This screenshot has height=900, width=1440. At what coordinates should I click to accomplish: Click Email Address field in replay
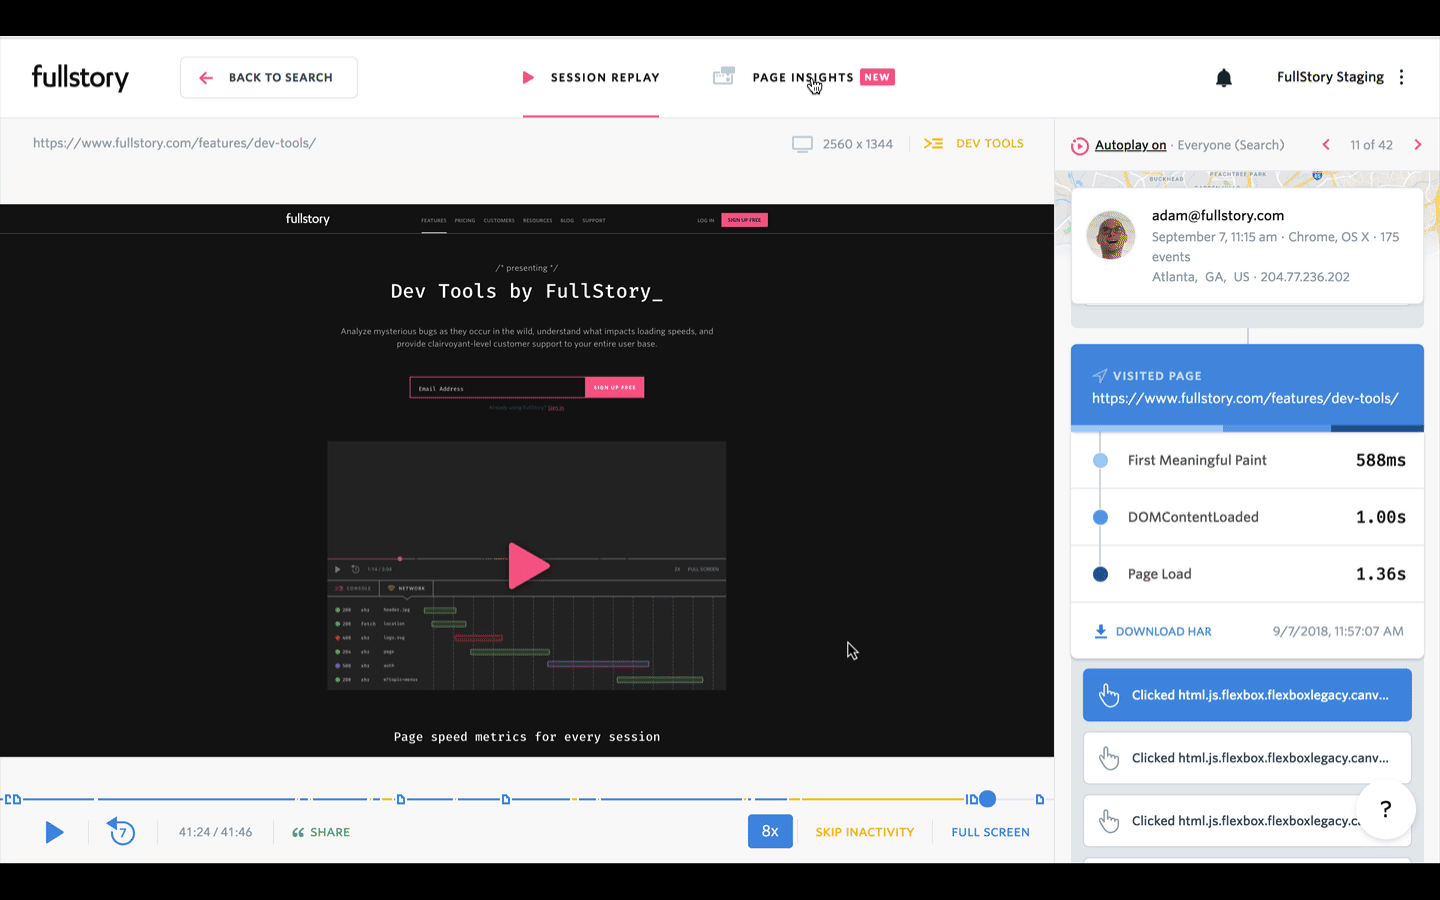pyautogui.click(x=497, y=388)
